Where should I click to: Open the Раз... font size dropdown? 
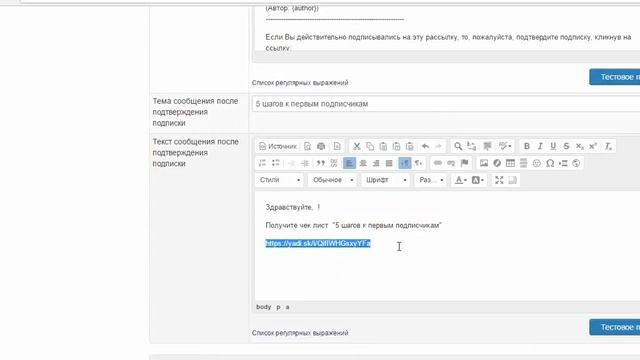click(x=431, y=180)
